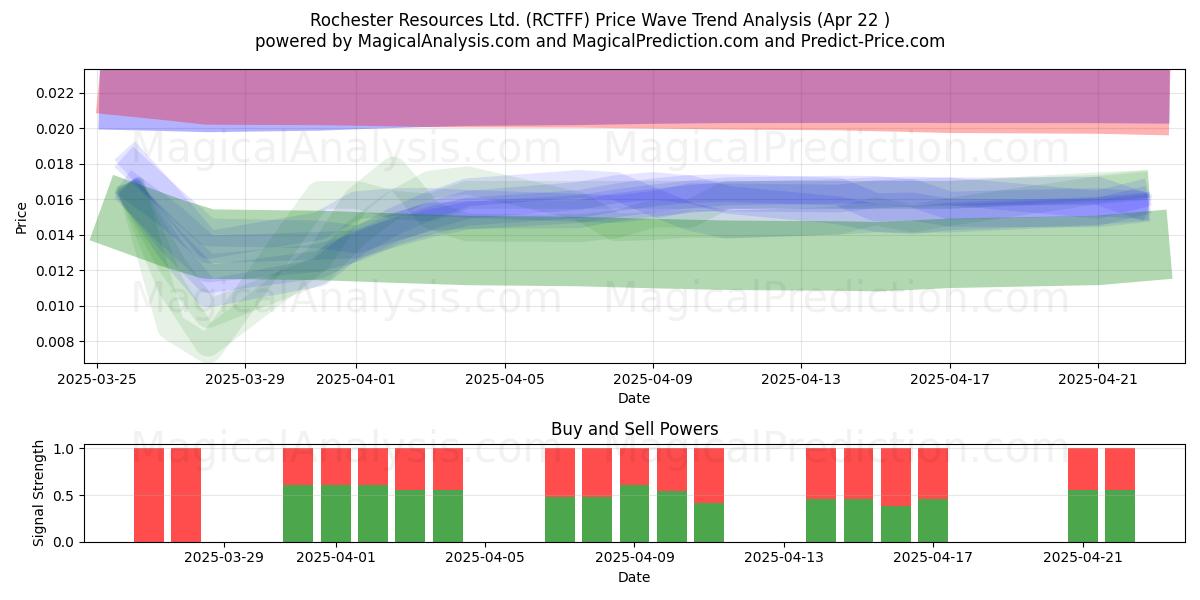Click the 'Price' y-axis label
The height and width of the screenshot is (600, 1200).
coord(22,217)
